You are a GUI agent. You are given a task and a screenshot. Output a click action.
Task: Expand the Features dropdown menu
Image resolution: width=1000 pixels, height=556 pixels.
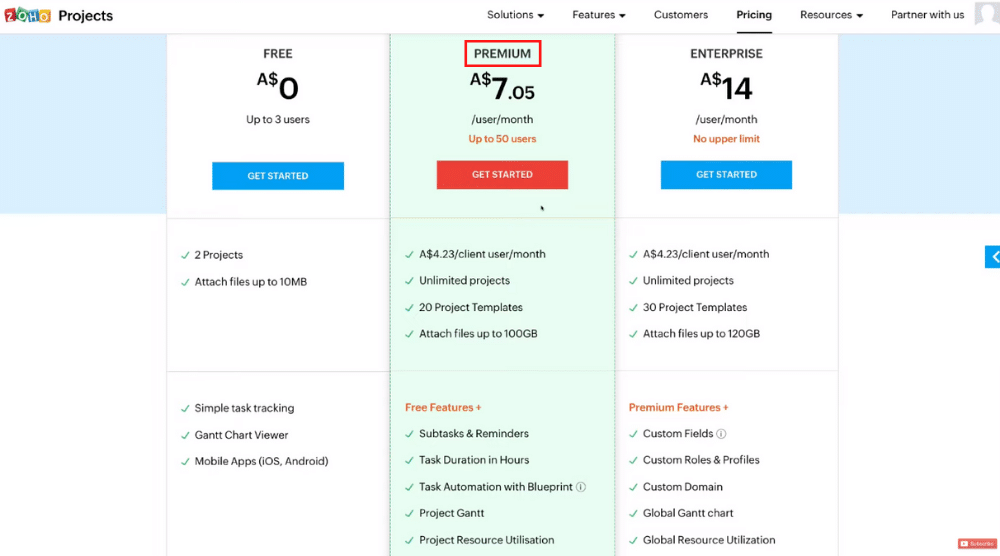pyautogui.click(x=599, y=15)
